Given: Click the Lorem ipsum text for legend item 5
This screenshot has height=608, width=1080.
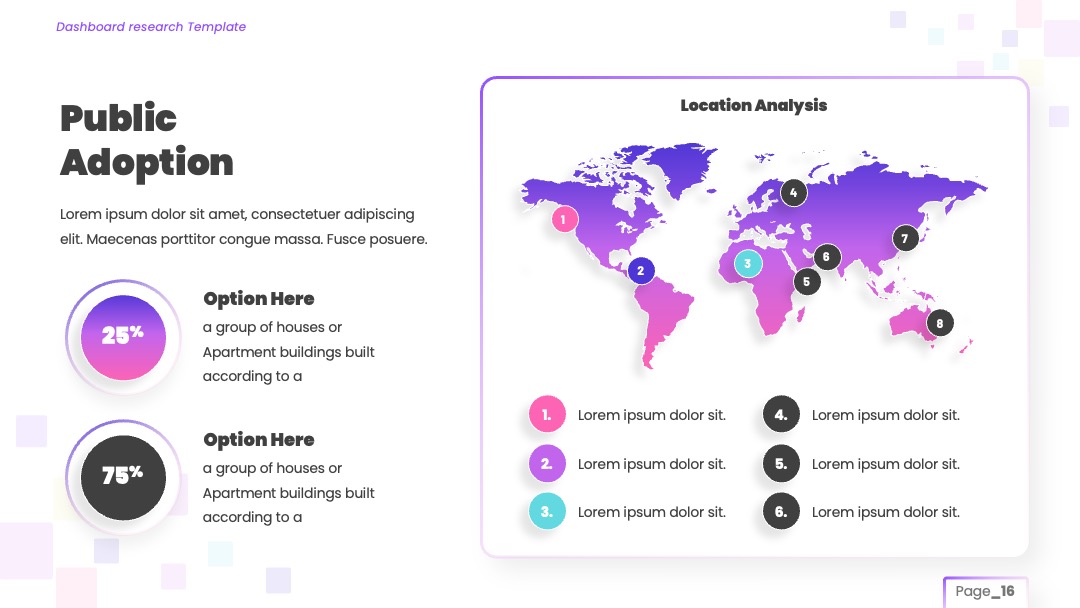Looking at the screenshot, I should pos(886,464).
